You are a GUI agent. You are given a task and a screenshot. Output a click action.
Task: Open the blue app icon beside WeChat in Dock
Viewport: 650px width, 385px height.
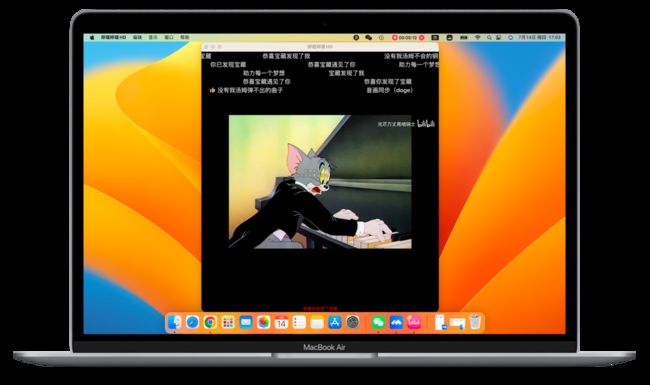point(396,322)
